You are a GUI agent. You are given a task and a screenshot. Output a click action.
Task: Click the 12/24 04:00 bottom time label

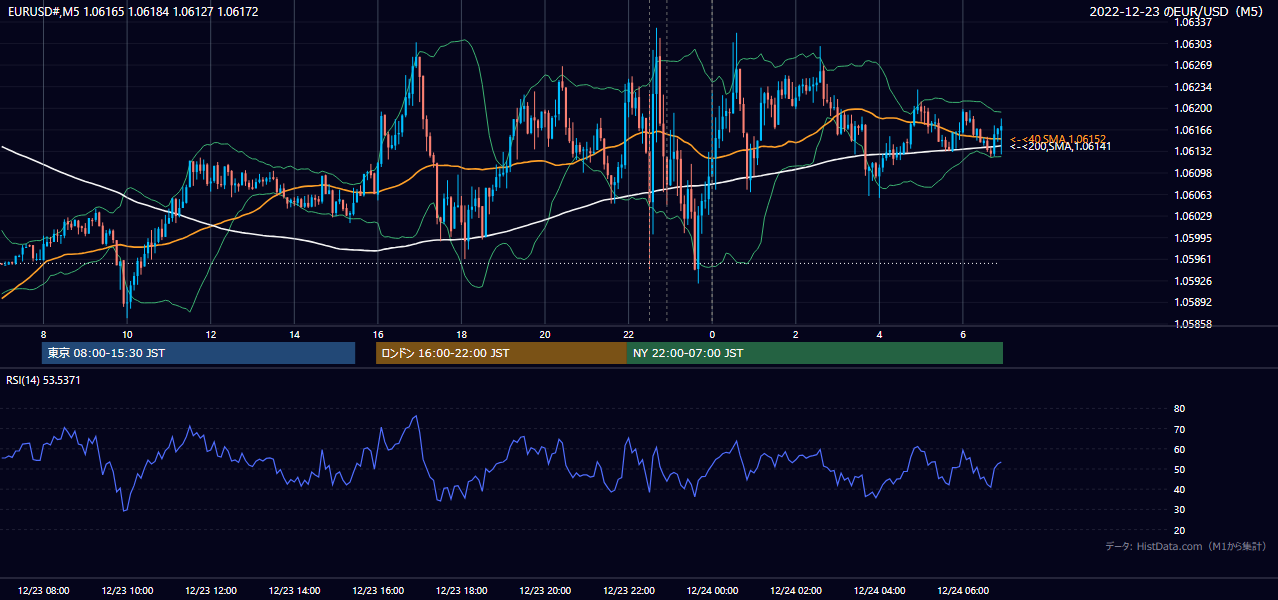tap(879, 591)
